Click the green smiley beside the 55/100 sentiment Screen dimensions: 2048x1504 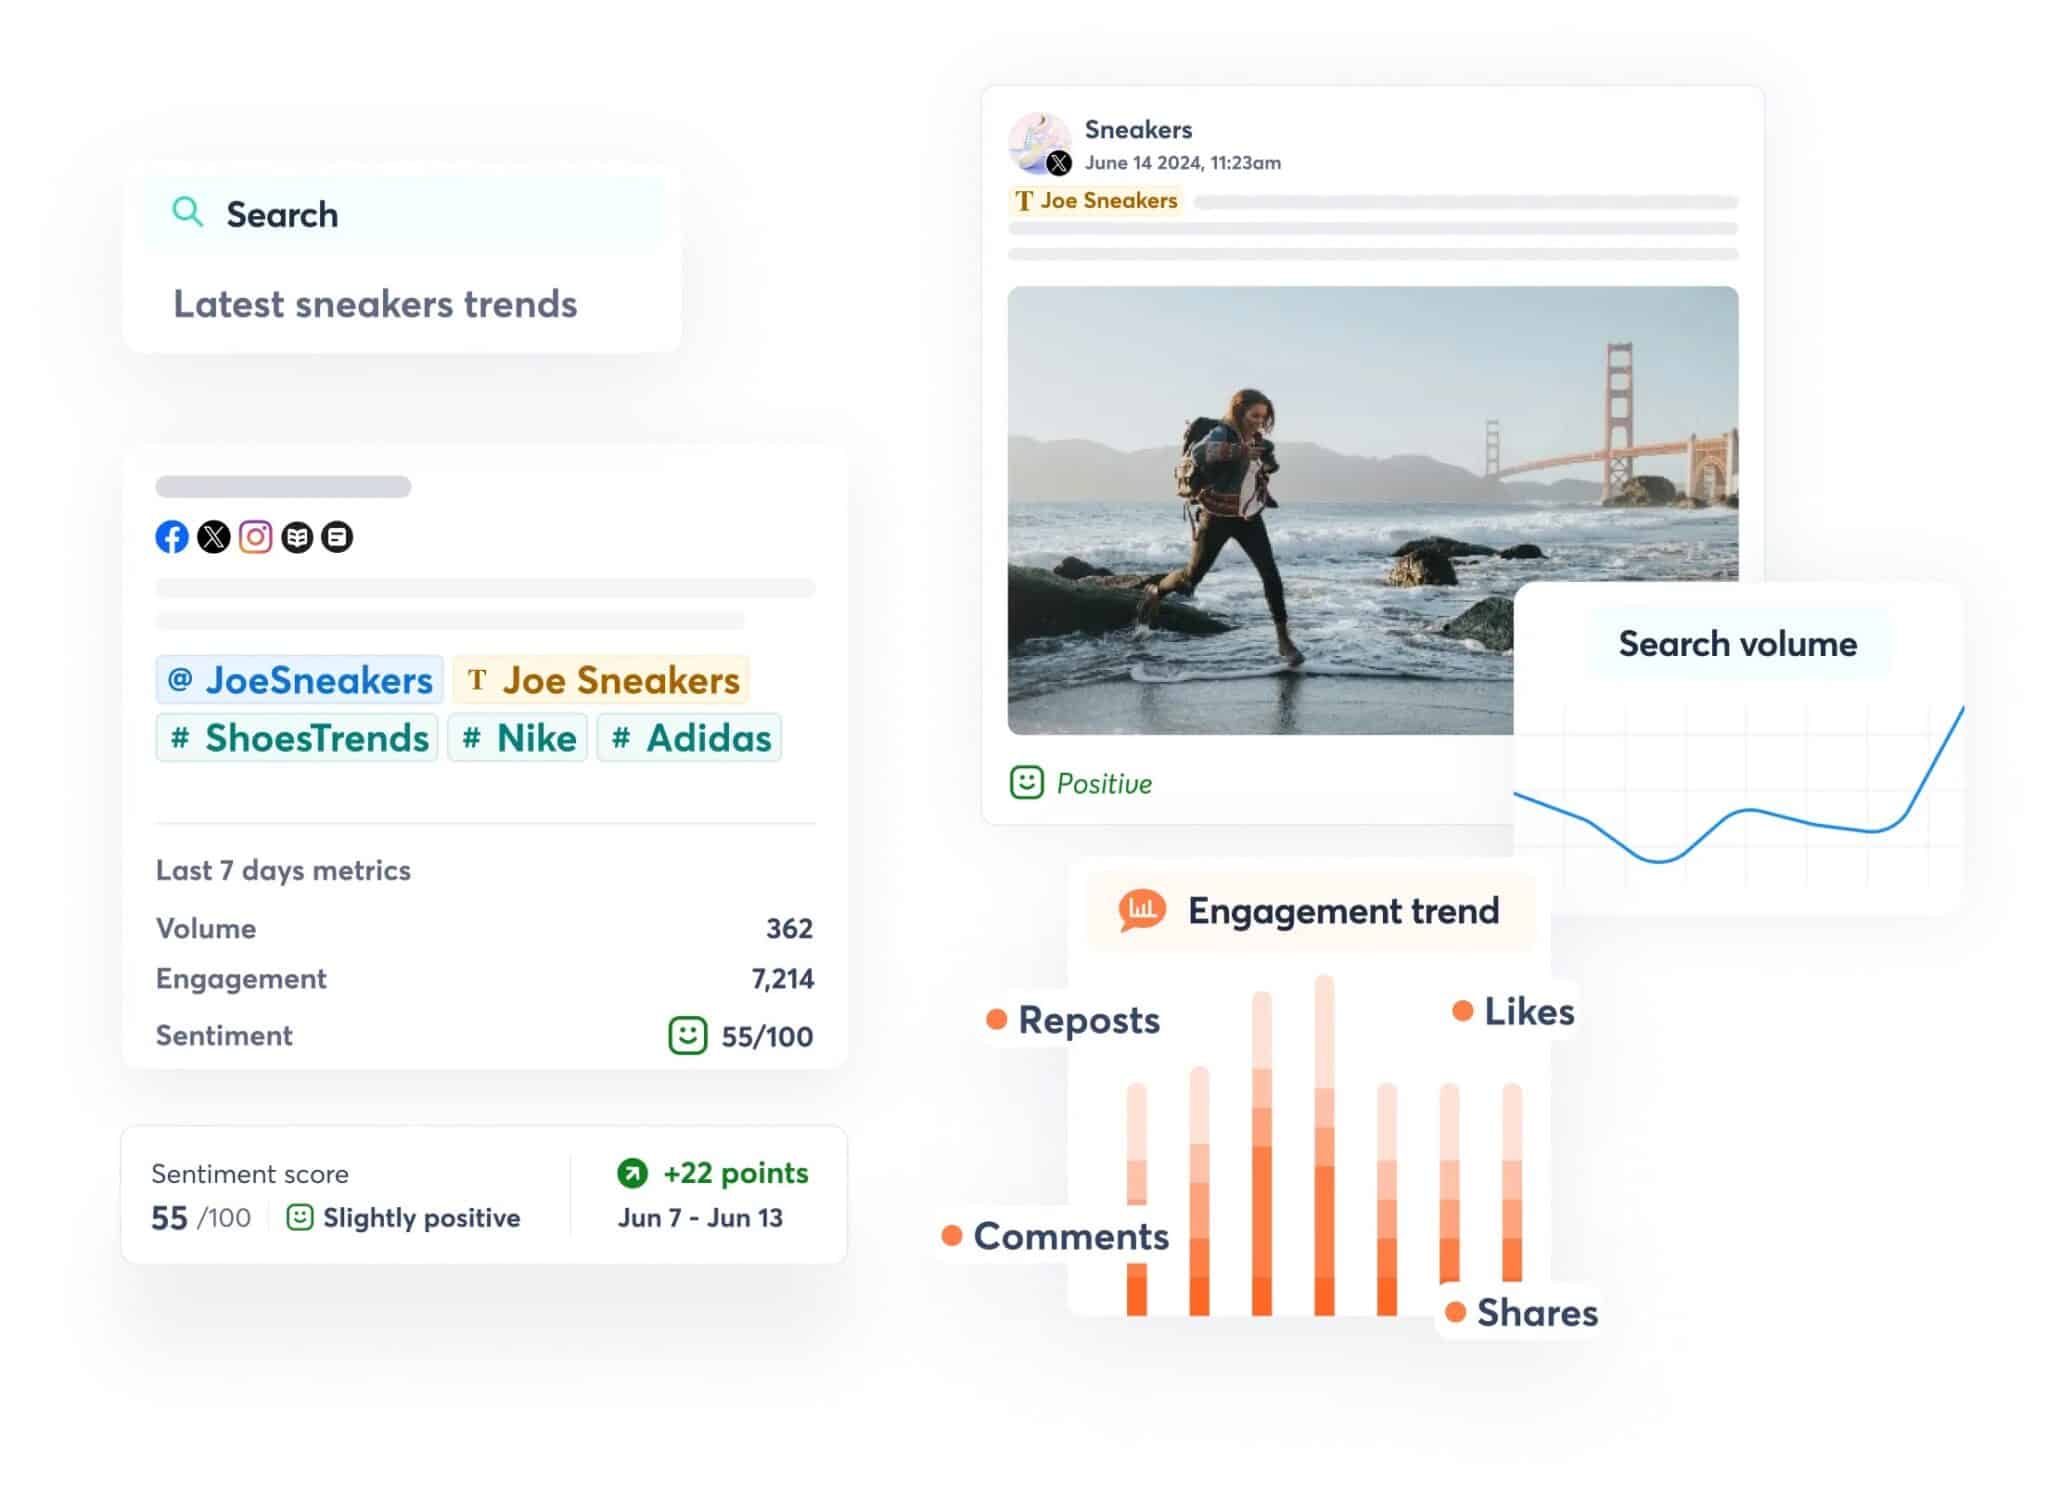(x=687, y=1036)
